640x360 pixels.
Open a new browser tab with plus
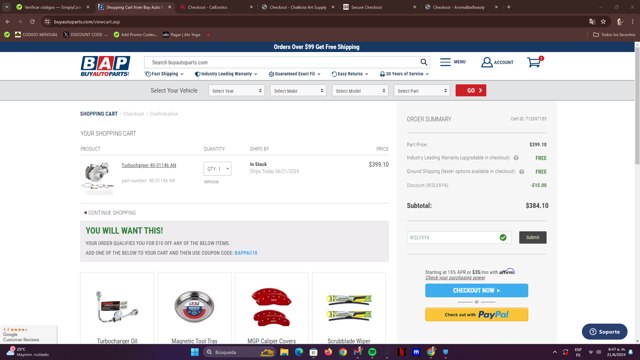tap(508, 7)
